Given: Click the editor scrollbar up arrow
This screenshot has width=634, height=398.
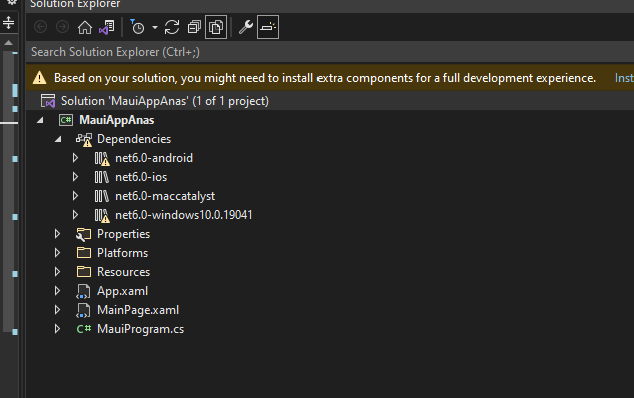Looking at the screenshot, I should (x=8, y=42).
